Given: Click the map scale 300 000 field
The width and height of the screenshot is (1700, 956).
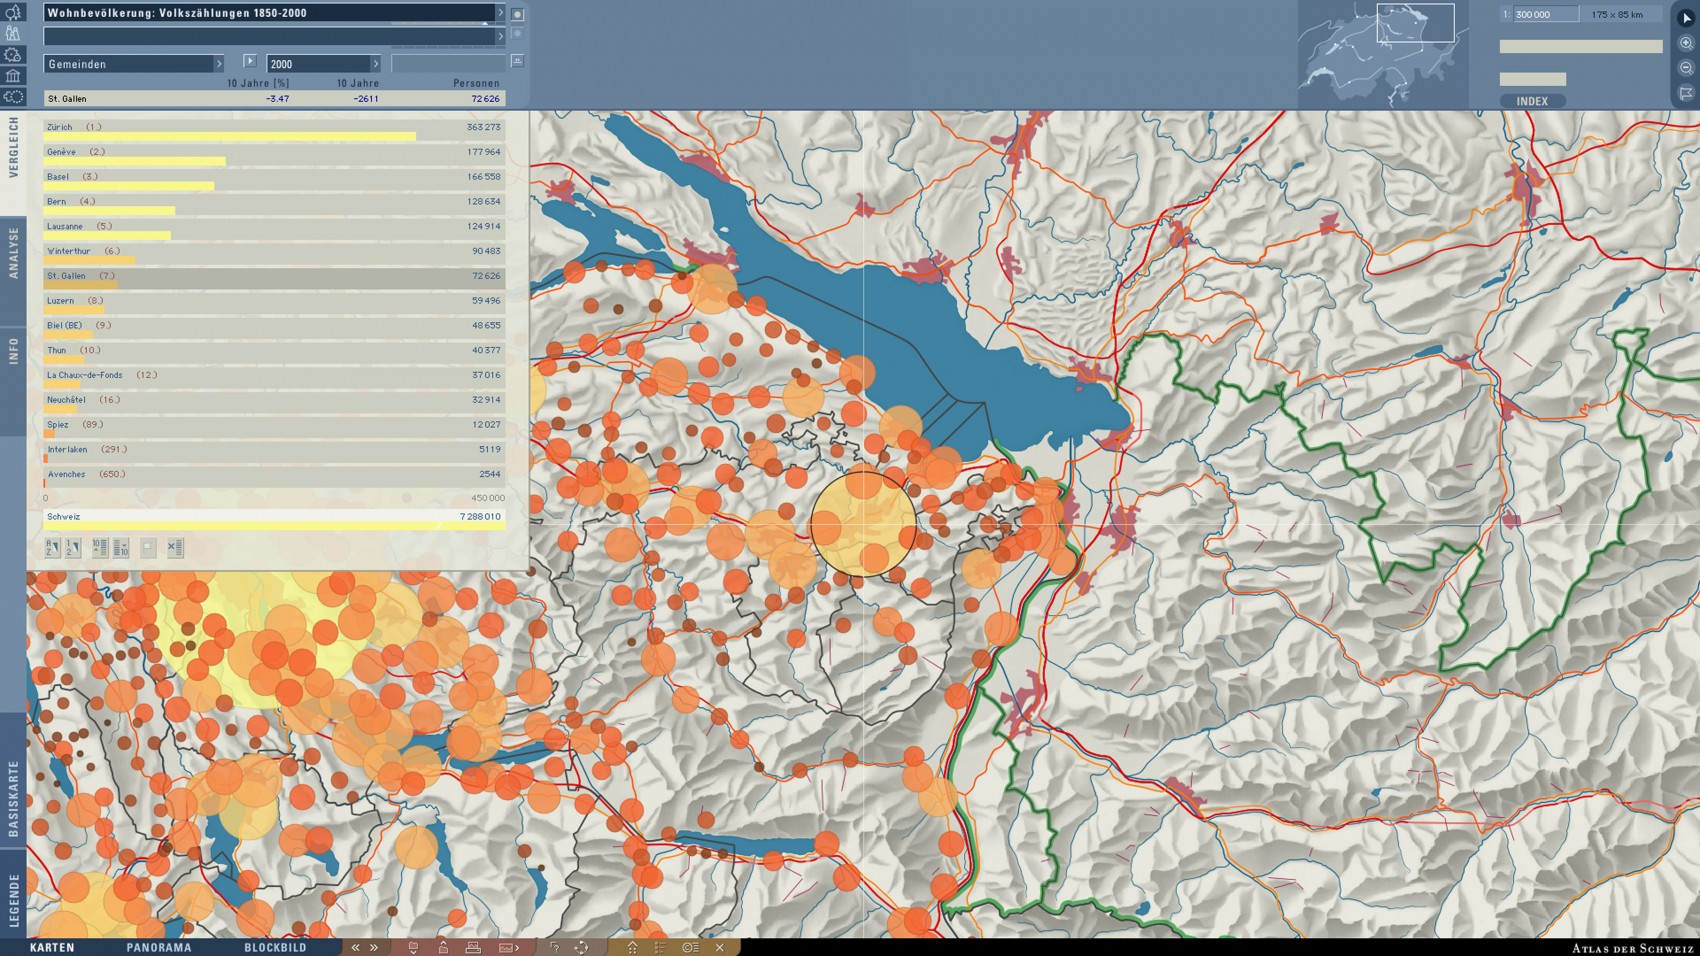Looking at the screenshot, I should [1545, 14].
